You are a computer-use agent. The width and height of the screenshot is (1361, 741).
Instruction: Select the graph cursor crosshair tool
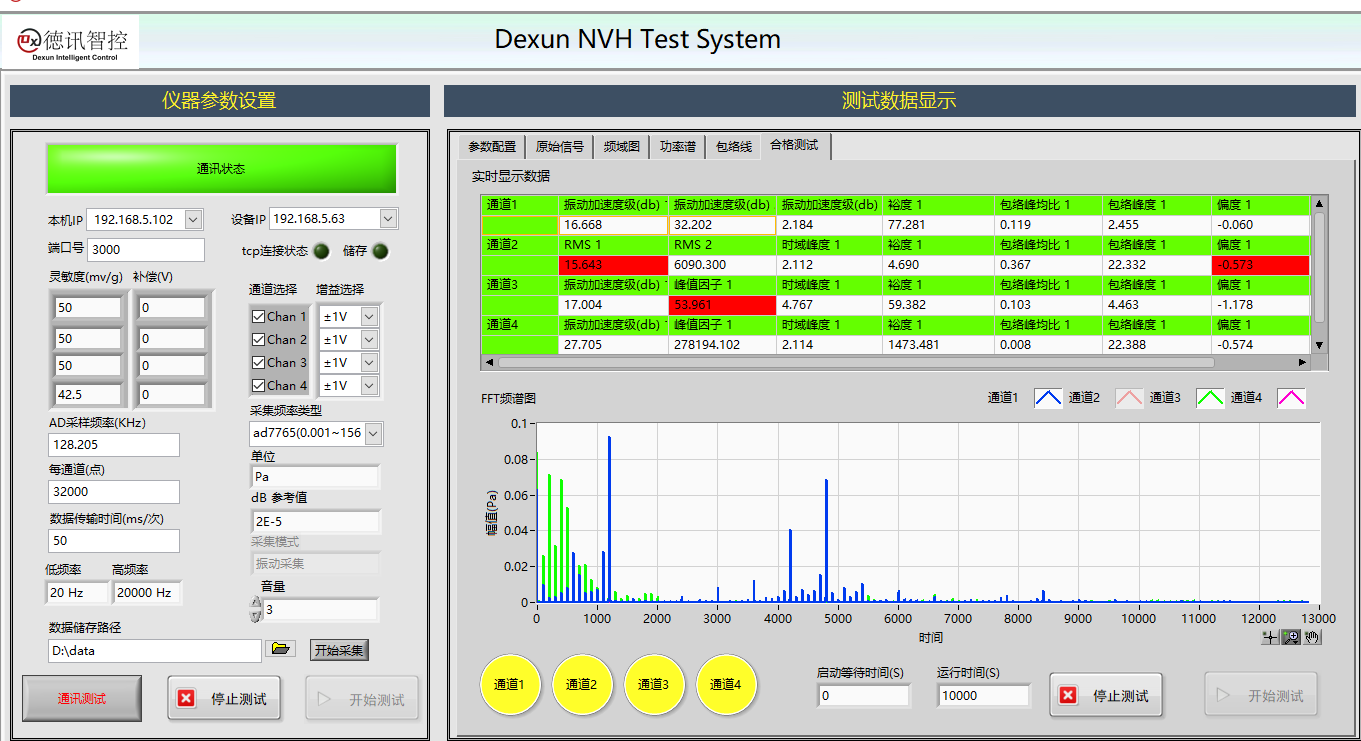click(1271, 637)
